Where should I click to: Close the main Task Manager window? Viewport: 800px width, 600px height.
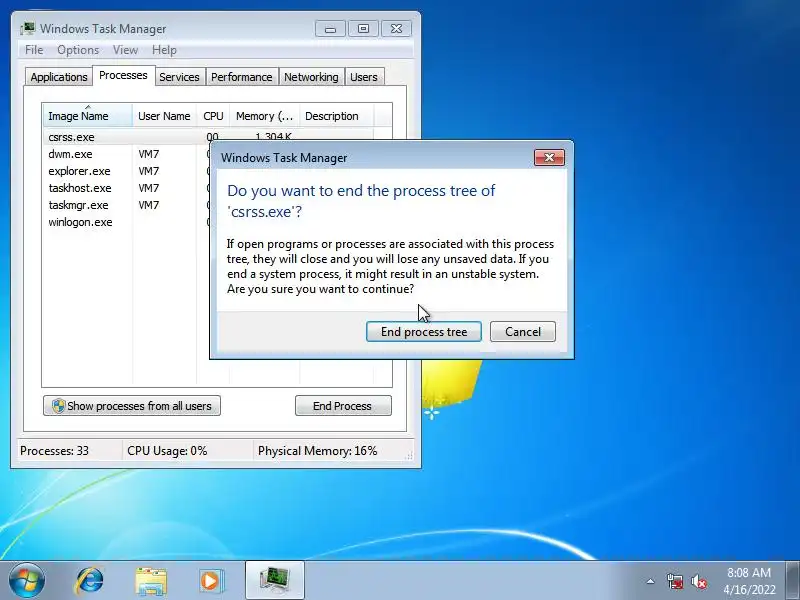396,29
